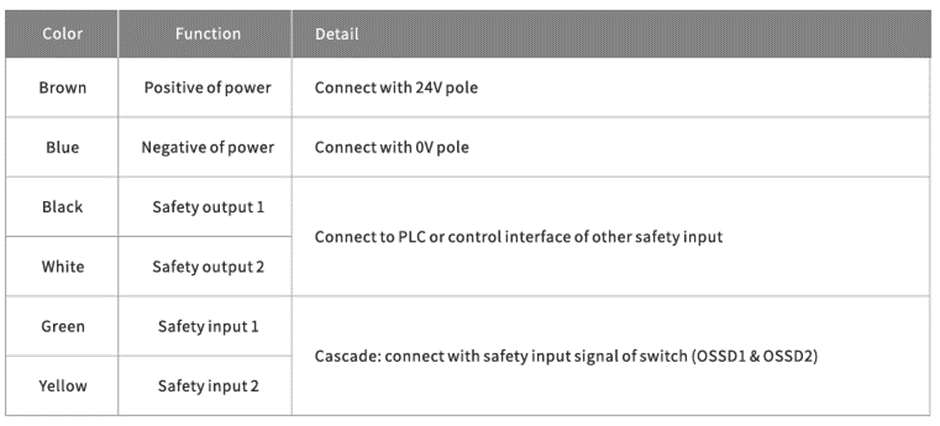This screenshot has width=940, height=426.
Task: Select the Connect to PLC detail text
Action: point(518,237)
